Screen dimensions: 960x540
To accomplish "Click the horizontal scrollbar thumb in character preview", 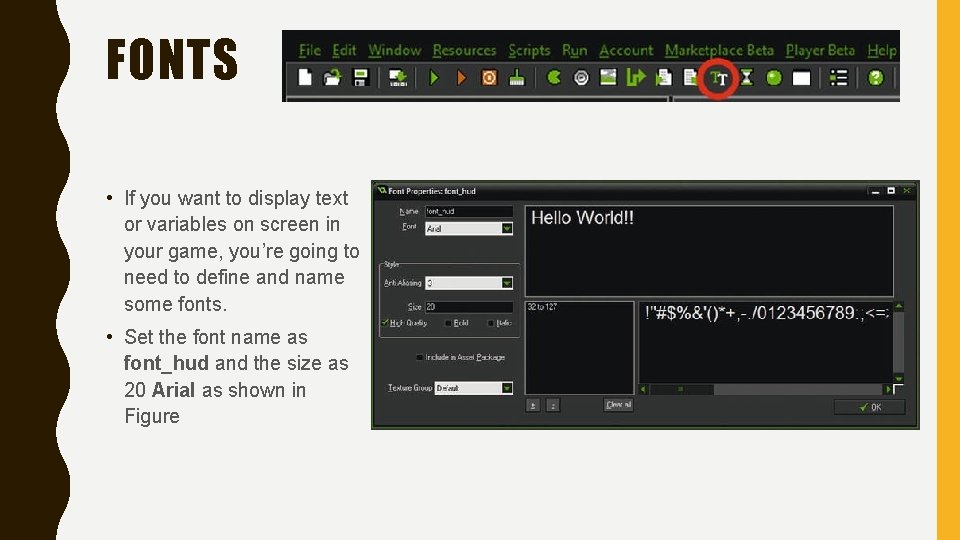I will (681, 389).
